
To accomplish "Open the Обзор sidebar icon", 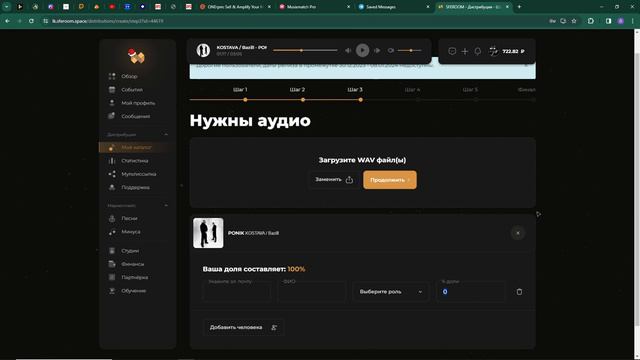I will coord(112,76).
